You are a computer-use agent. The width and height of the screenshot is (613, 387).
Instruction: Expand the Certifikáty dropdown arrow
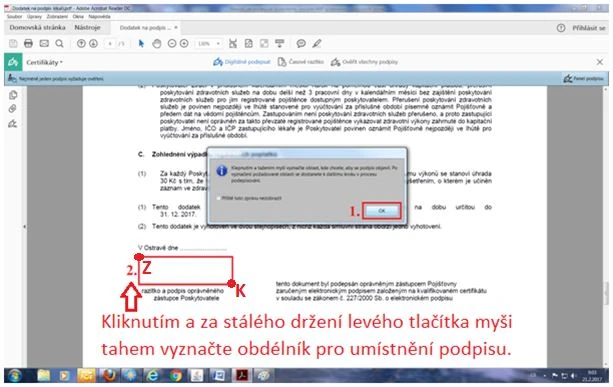point(61,63)
